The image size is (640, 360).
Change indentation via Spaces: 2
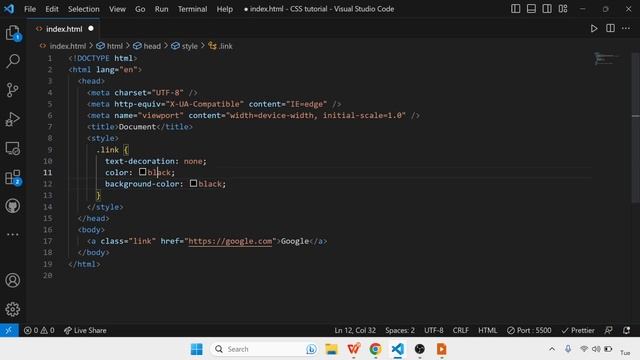click(400, 330)
